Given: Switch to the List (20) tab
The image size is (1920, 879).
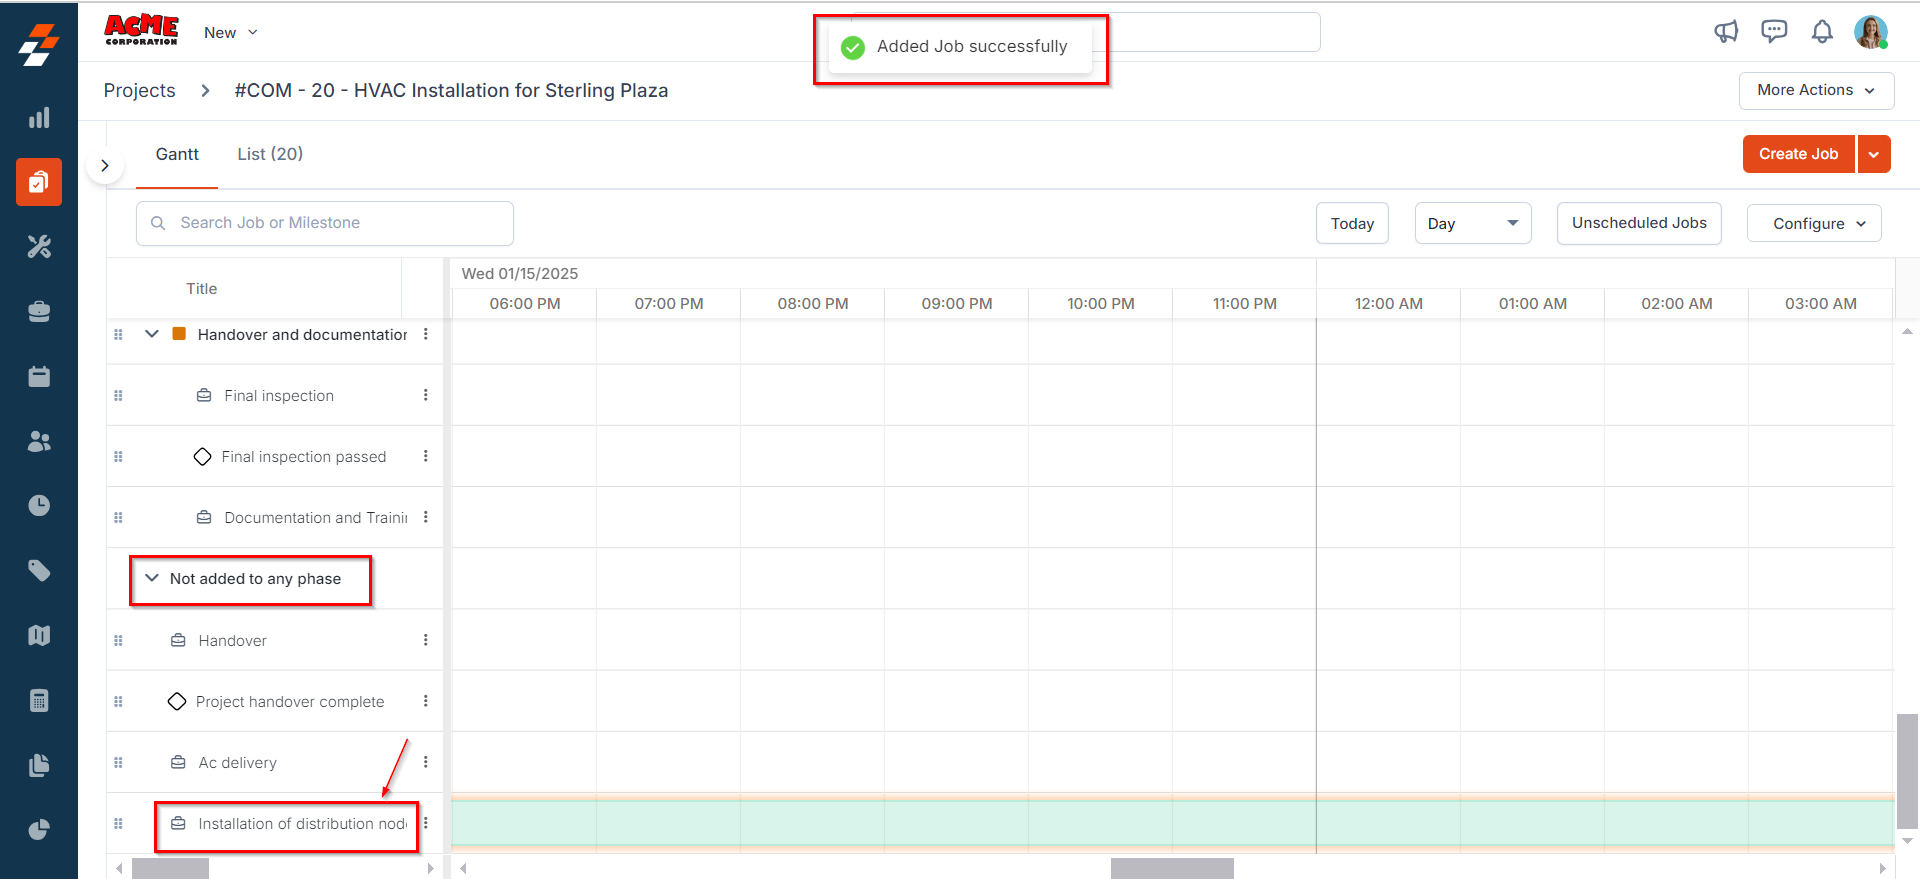Looking at the screenshot, I should pyautogui.click(x=270, y=154).
